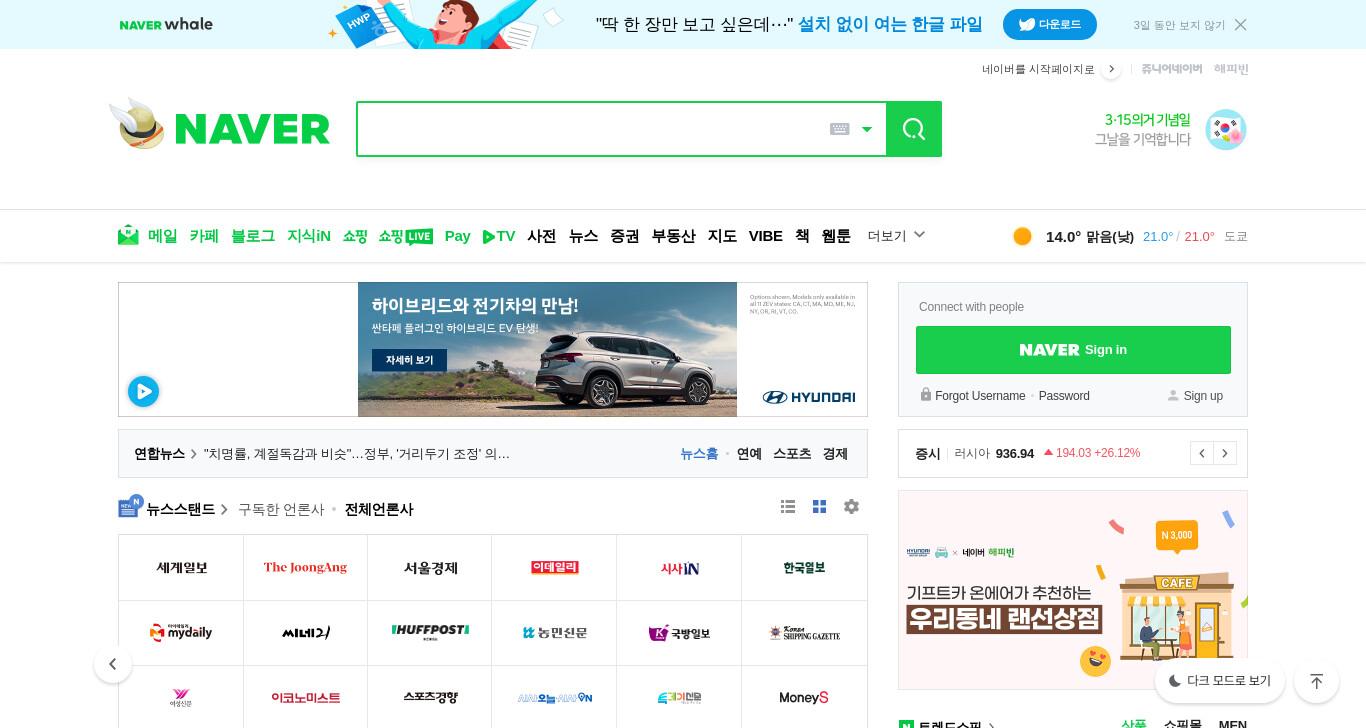Open Naver TV play icon link
The image size is (1366, 728).
coord(498,236)
